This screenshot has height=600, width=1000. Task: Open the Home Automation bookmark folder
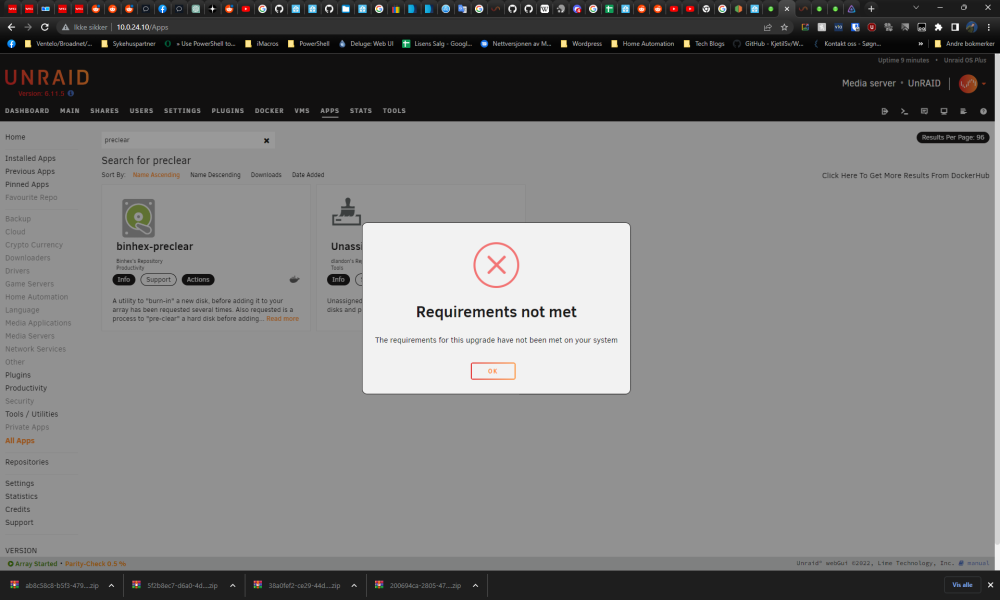point(642,44)
